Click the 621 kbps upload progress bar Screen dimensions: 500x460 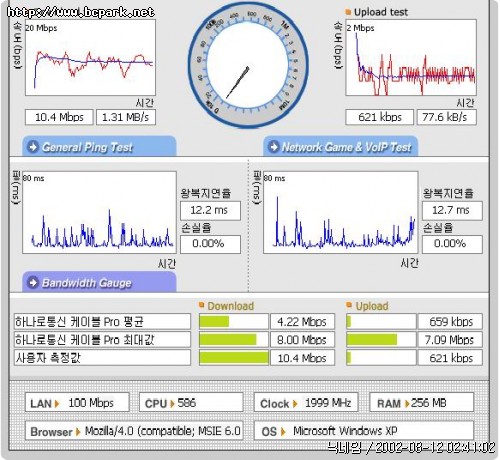[381, 357]
